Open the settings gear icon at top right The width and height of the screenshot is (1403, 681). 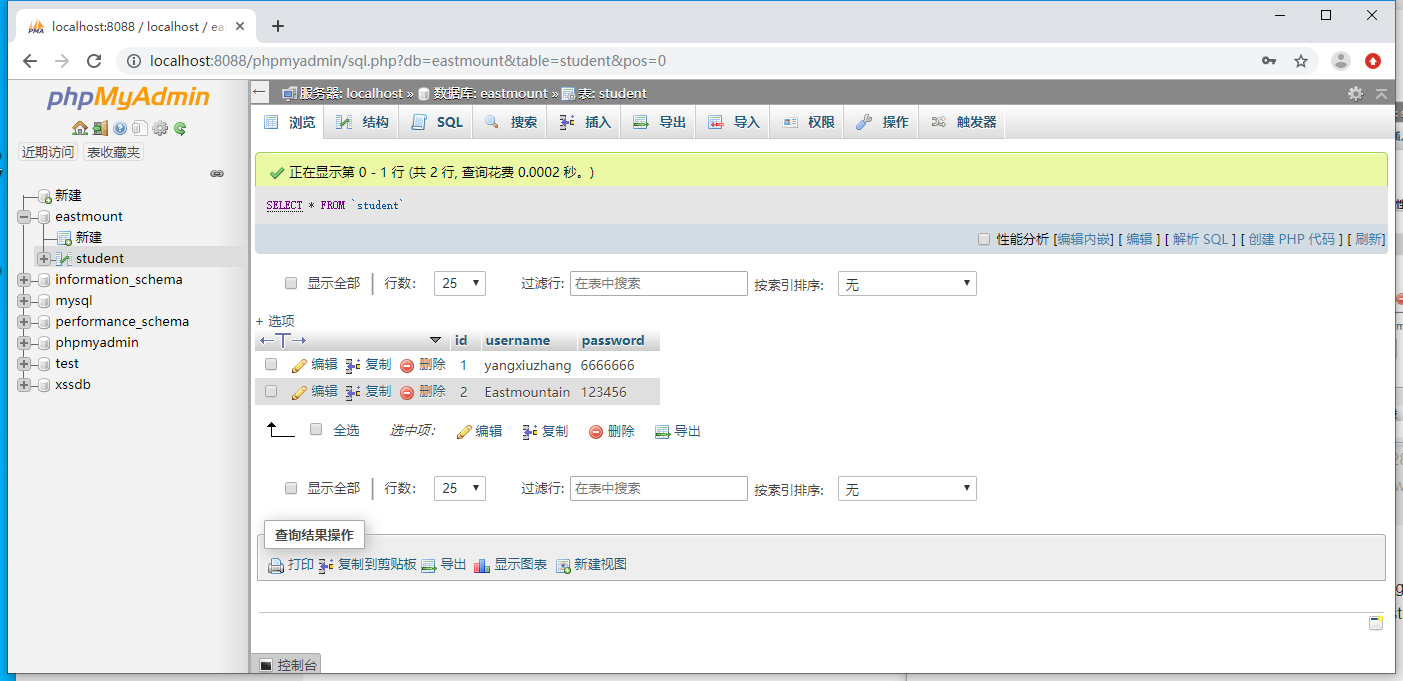[1355, 92]
